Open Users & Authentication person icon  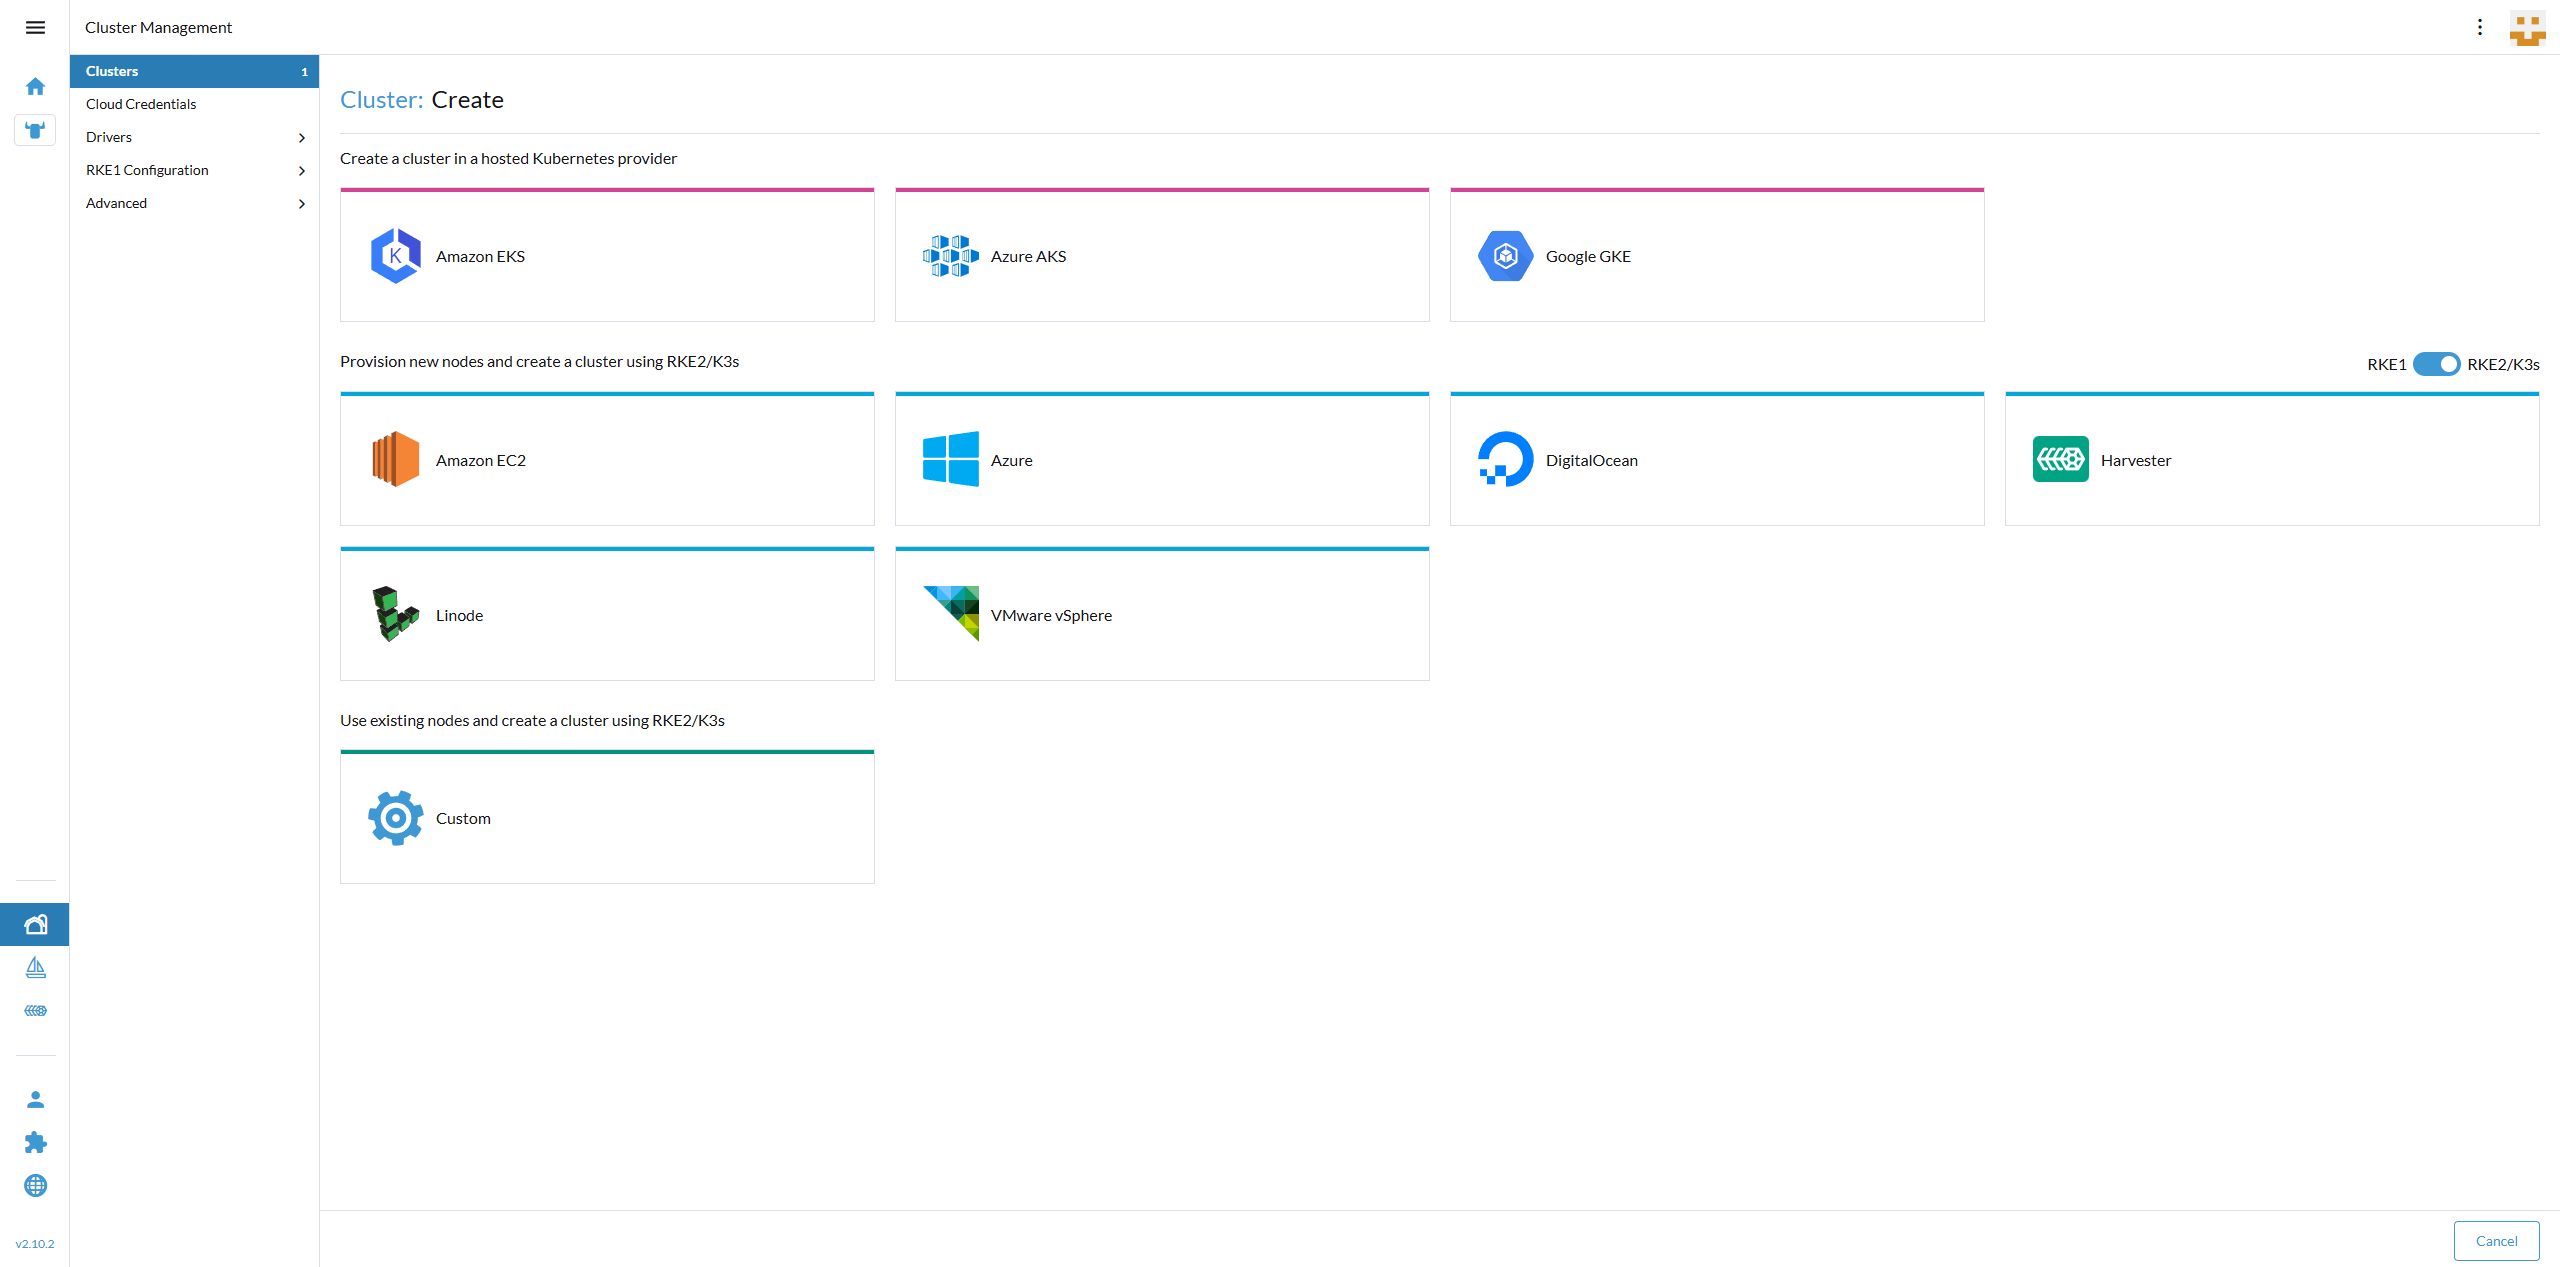[35, 1099]
